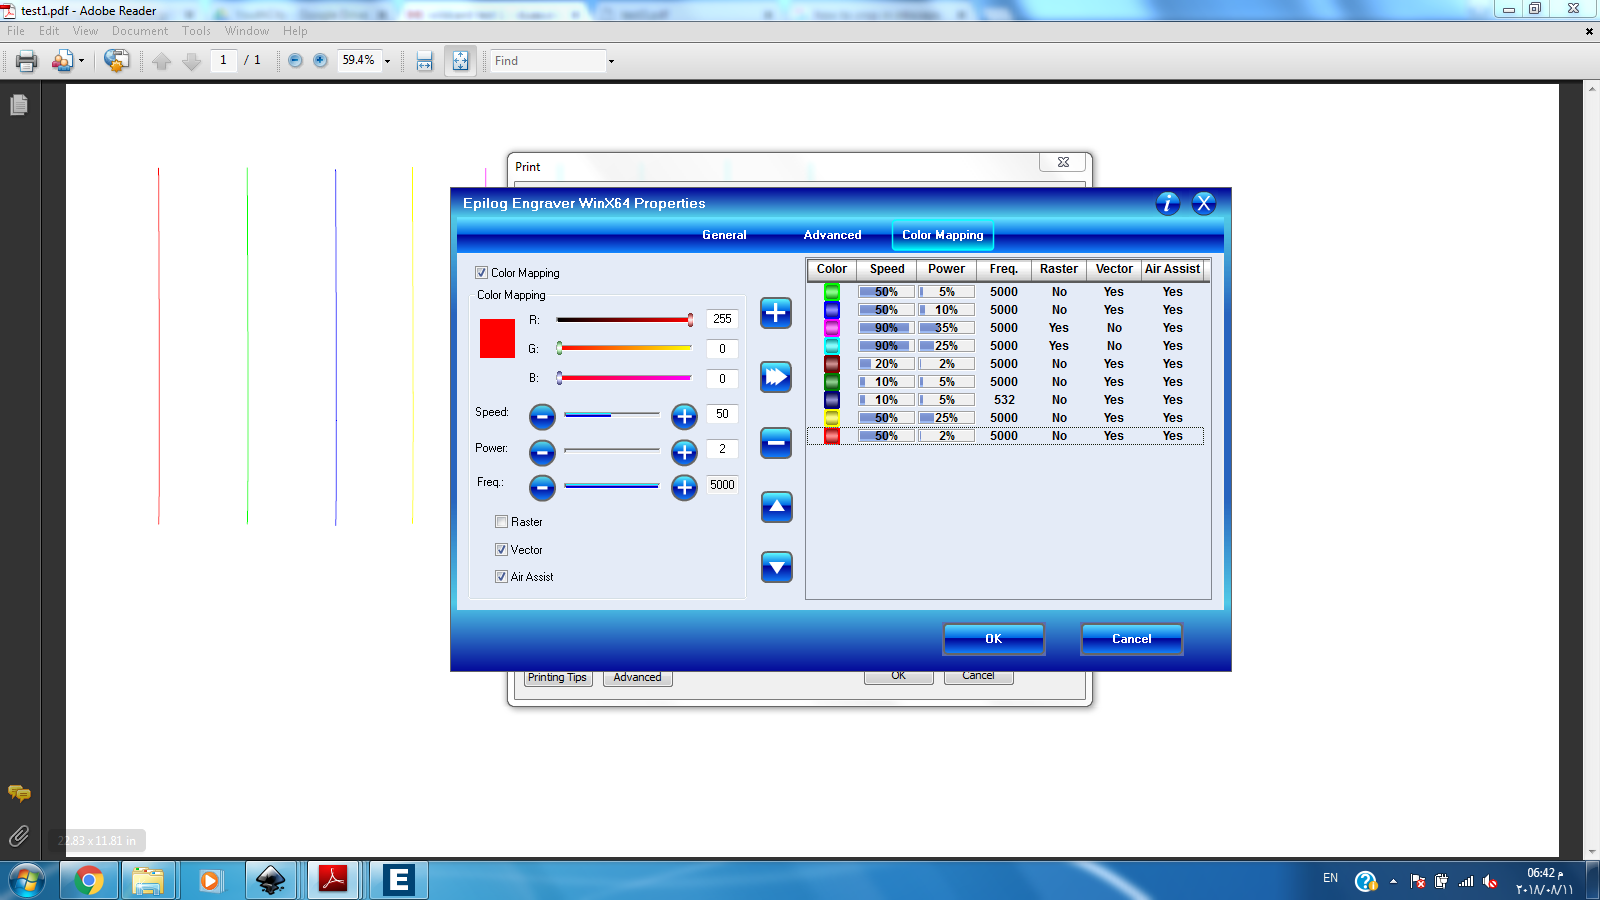Switch to the General tab
Screen dimensions: 1600x900
[x=724, y=235]
